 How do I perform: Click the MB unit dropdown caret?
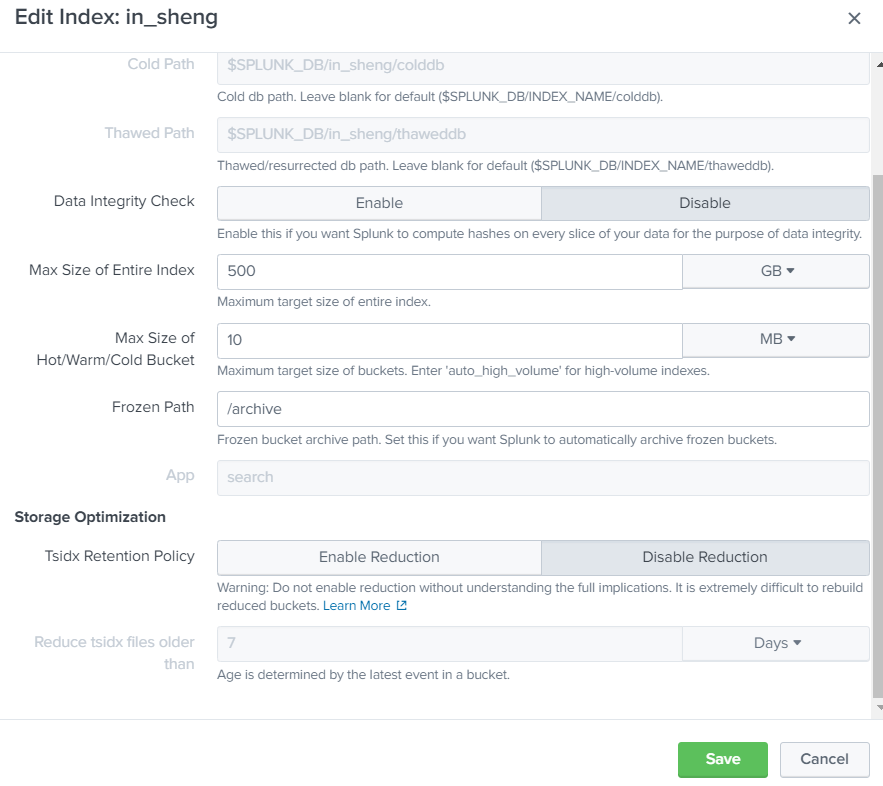791,339
